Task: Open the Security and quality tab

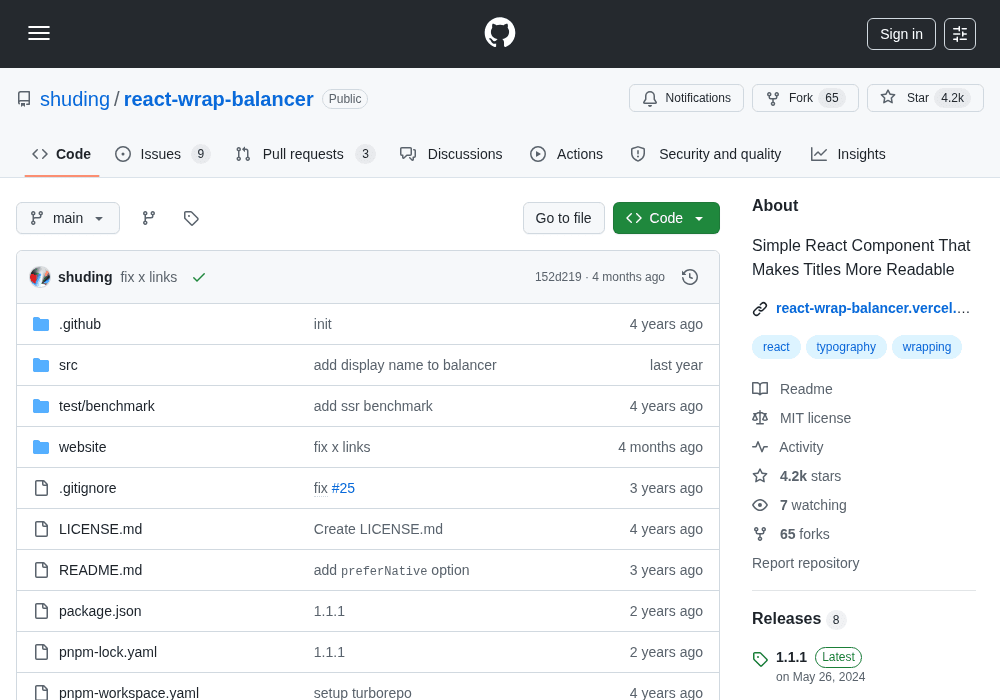Action: click(x=705, y=154)
